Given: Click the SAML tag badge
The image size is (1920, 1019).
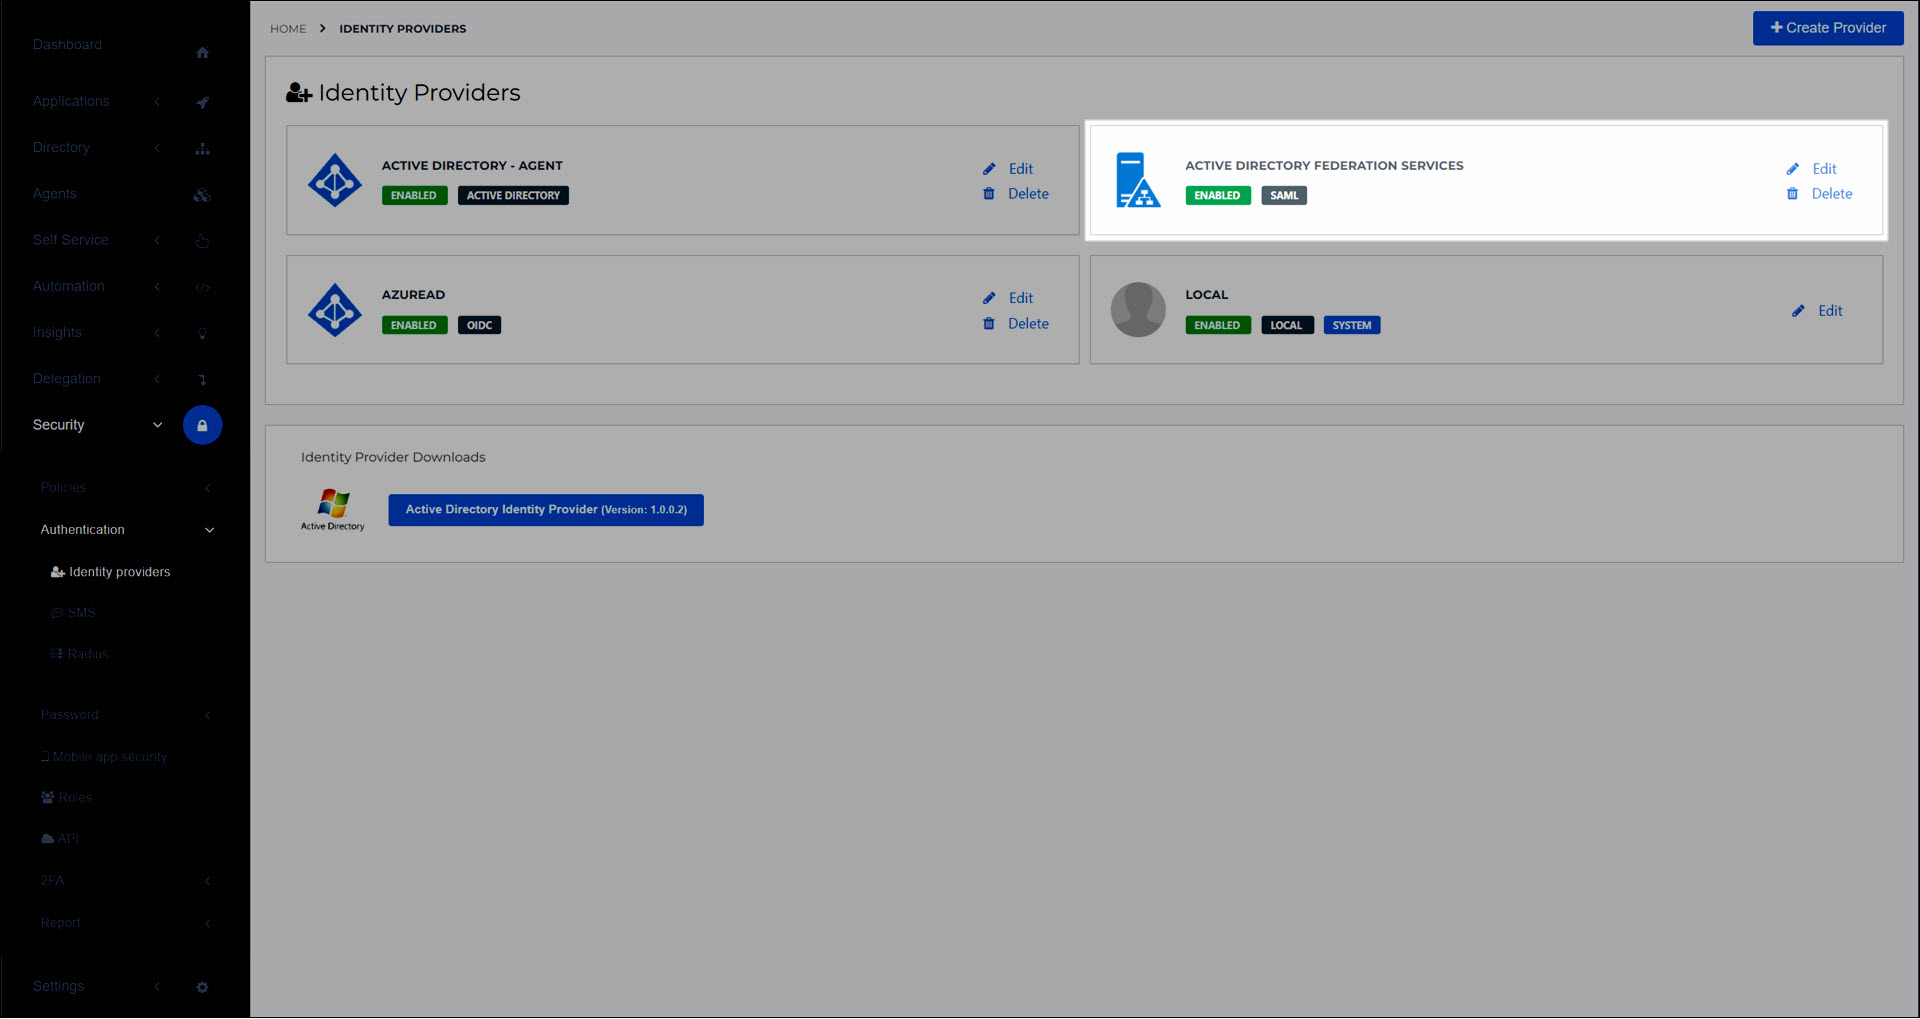Looking at the screenshot, I should [x=1284, y=196].
